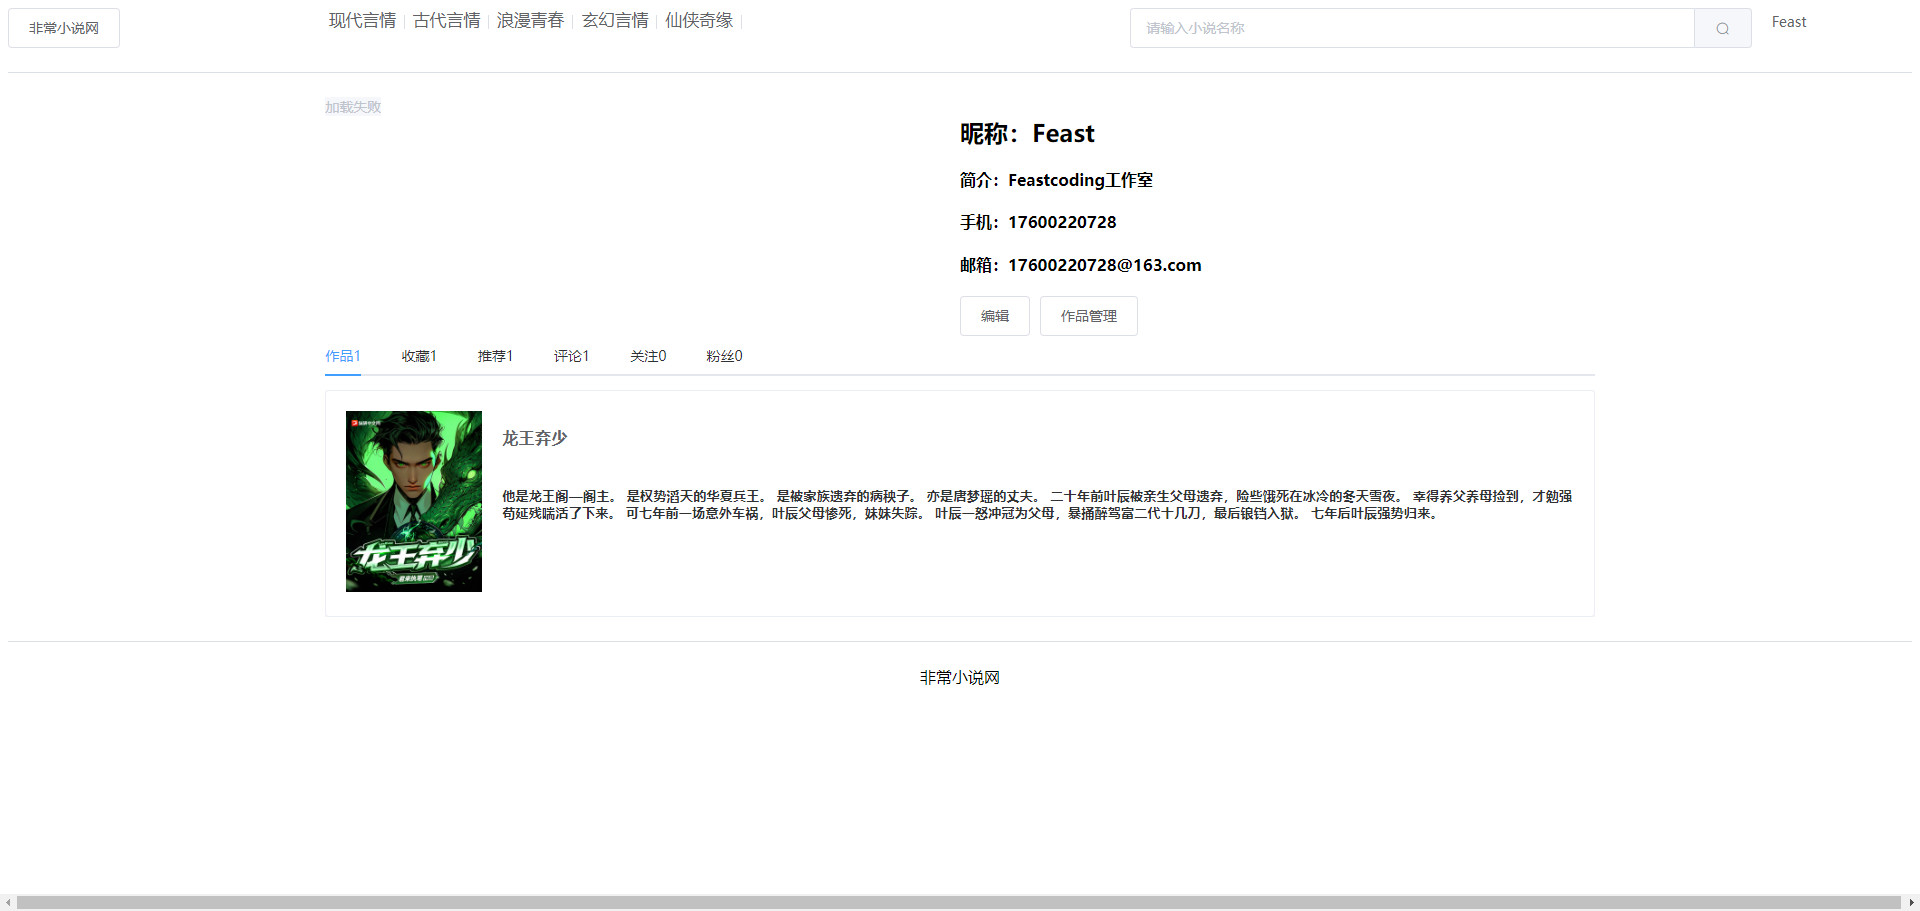1920x911 pixels.
Task: Click the 龙王弃少 cover thumbnail
Action: tap(414, 501)
